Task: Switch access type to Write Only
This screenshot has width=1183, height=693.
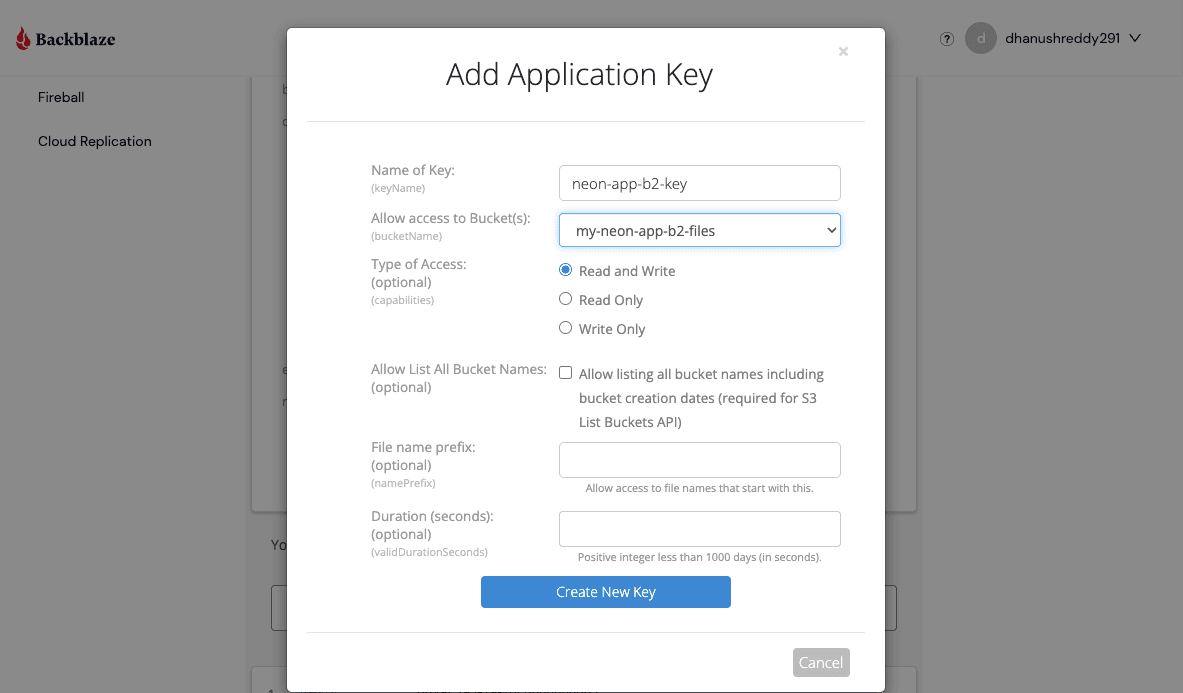Action: click(x=565, y=327)
